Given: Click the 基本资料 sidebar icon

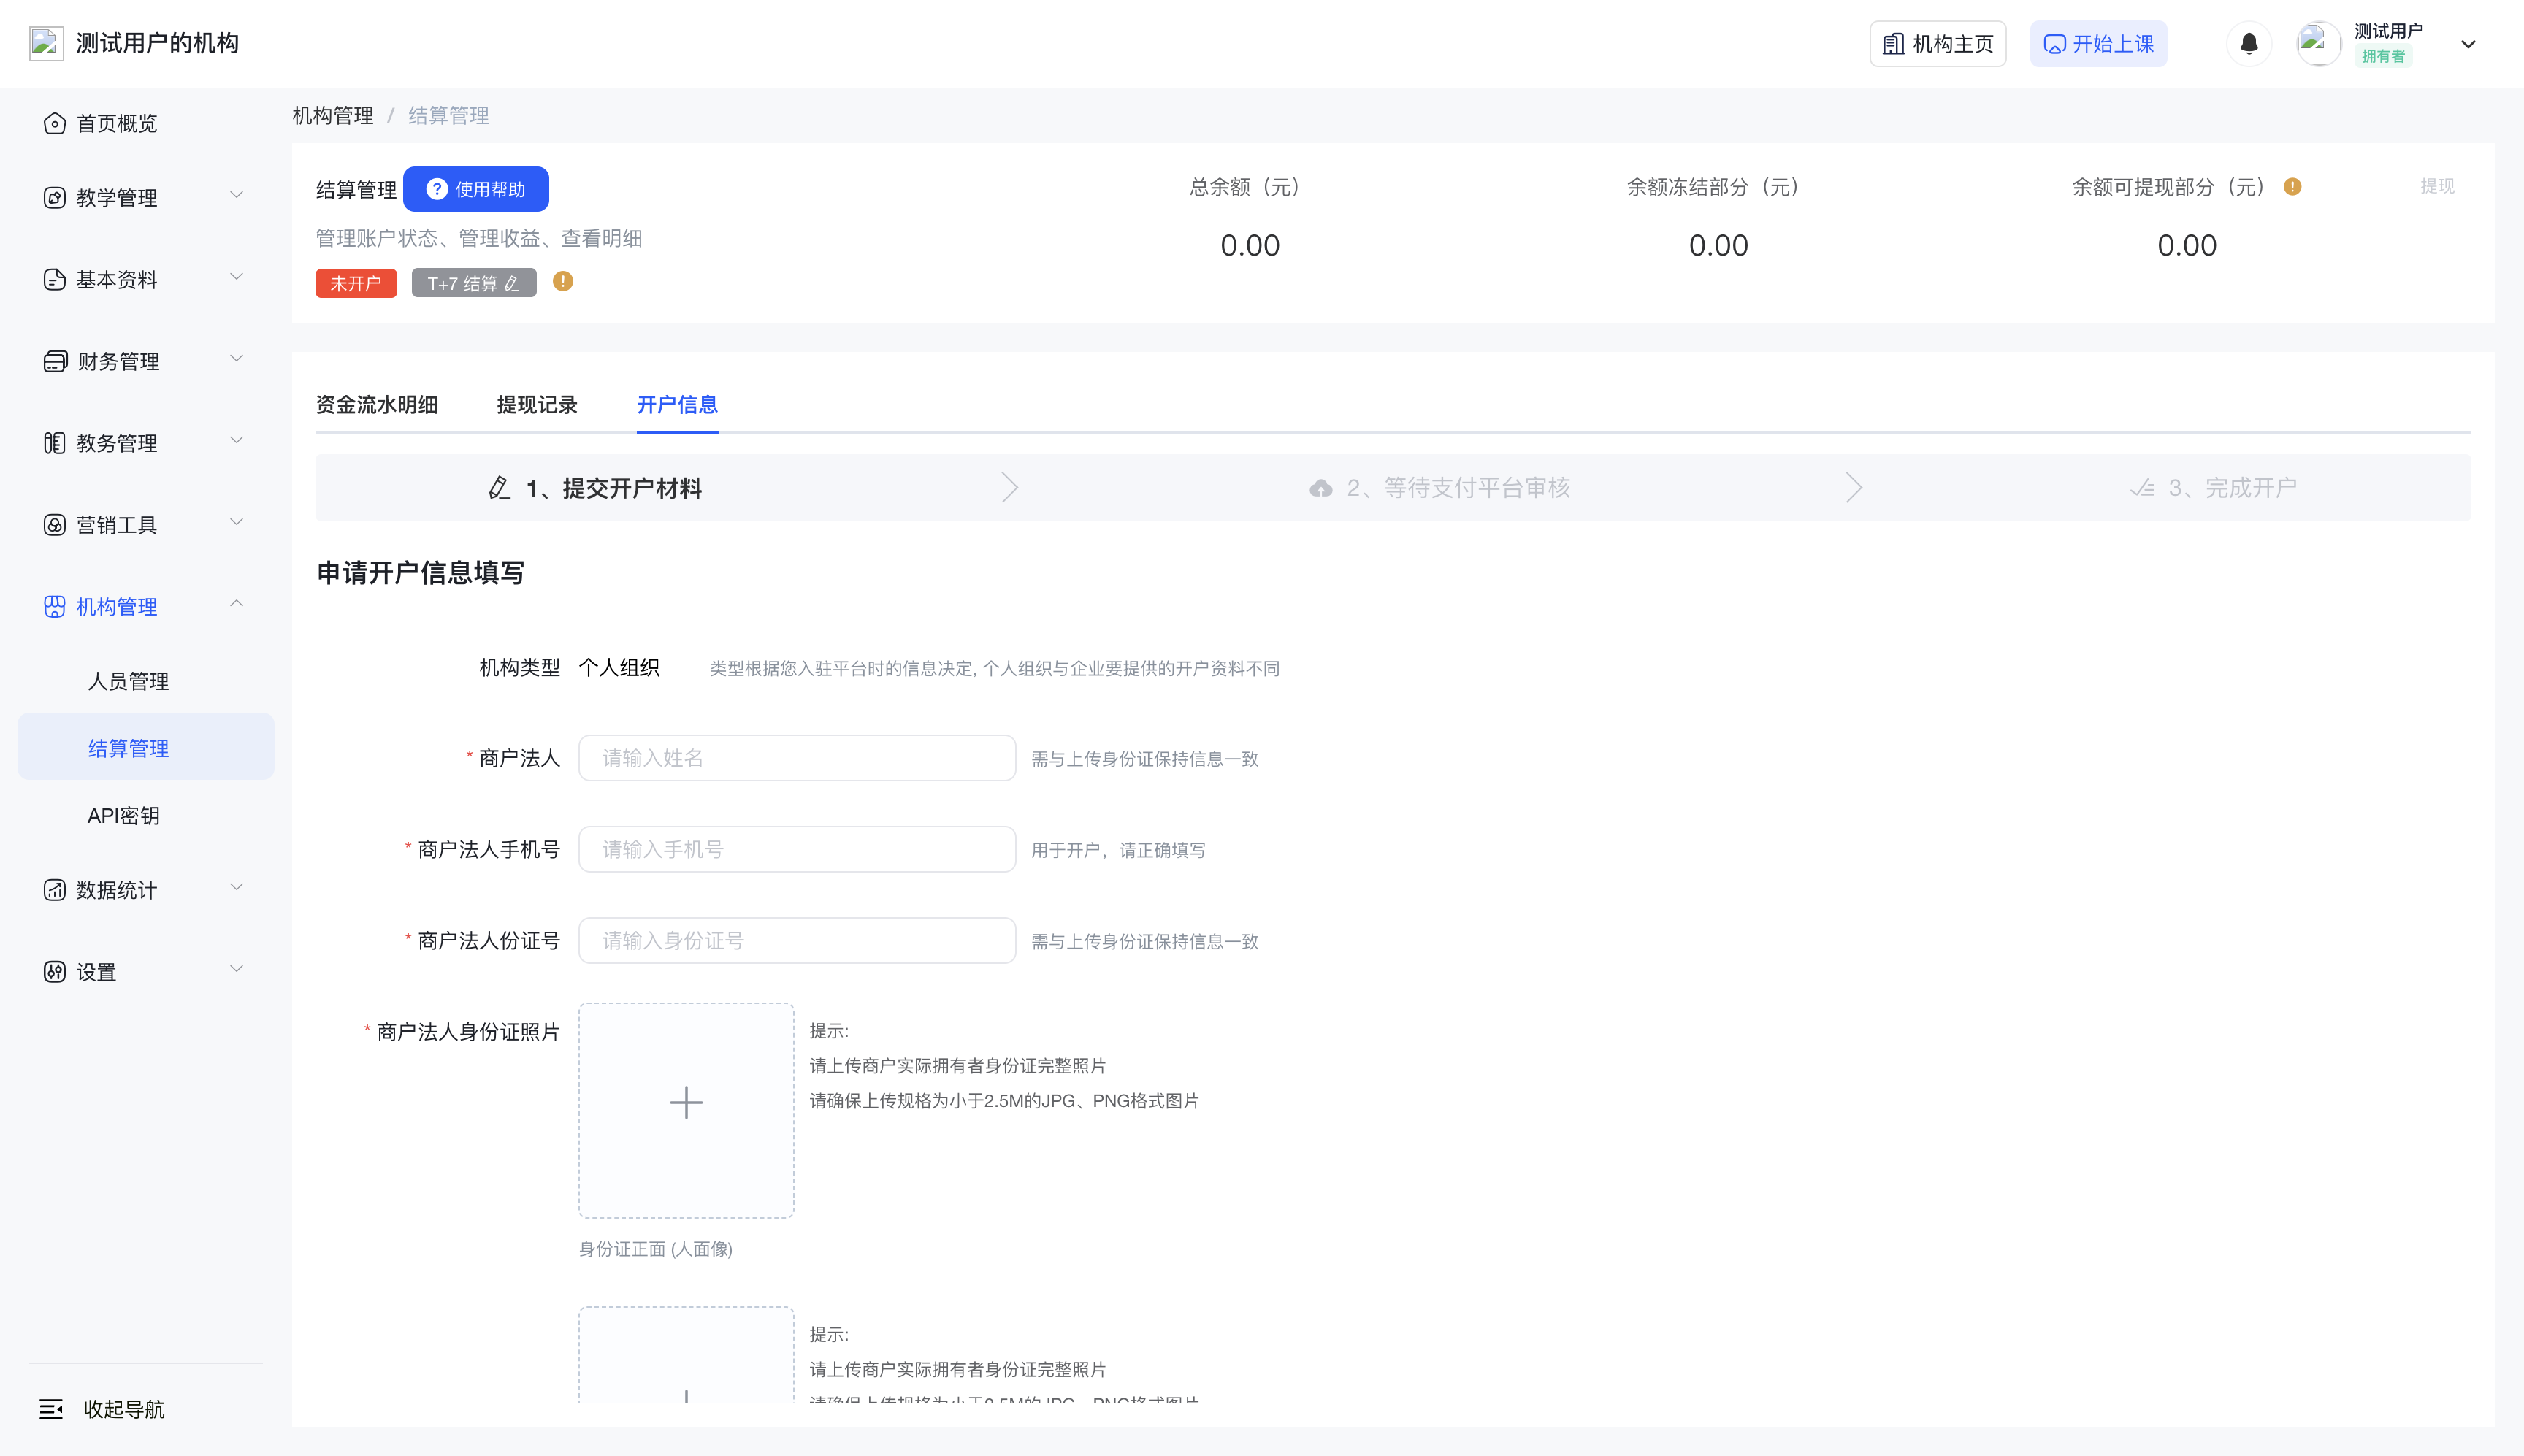Looking at the screenshot, I should pos(54,279).
